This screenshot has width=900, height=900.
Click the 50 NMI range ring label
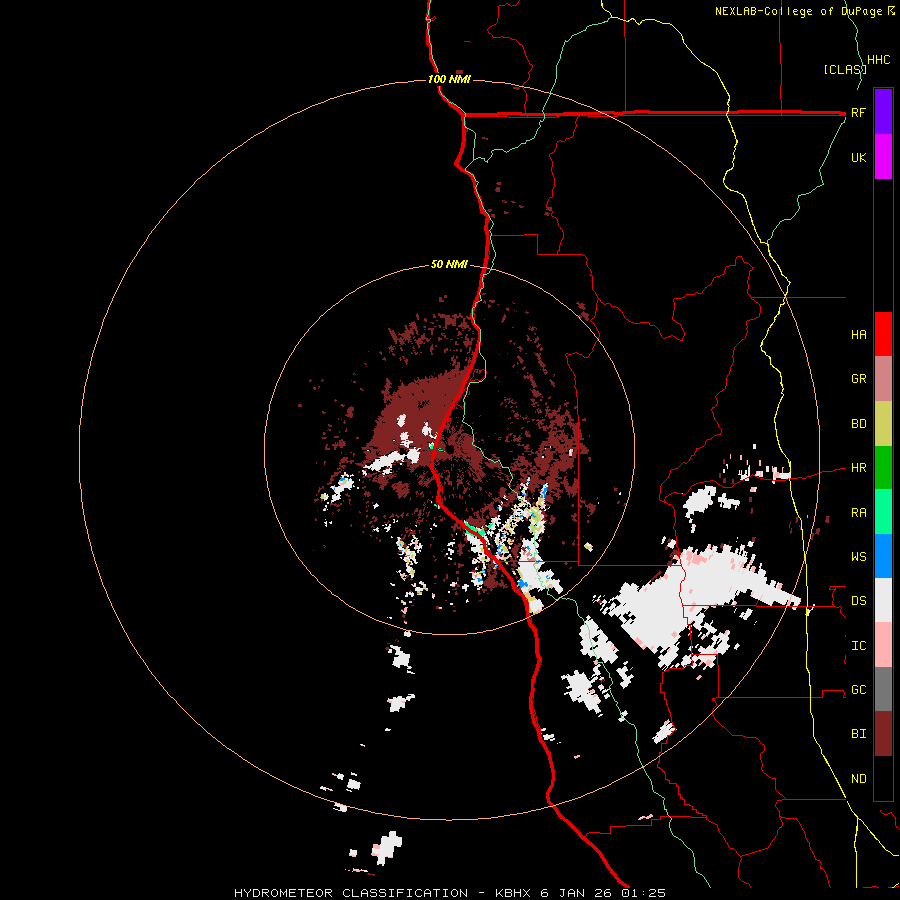coord(449,265)
